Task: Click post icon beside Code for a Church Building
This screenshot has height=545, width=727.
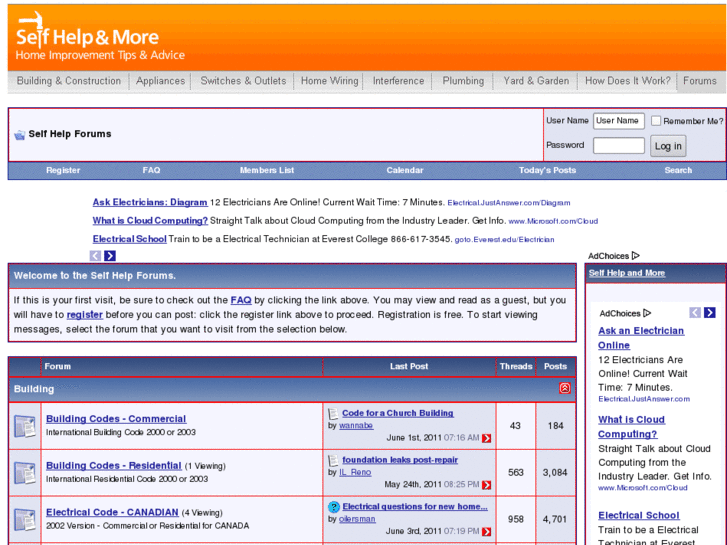Action: click(x=333, y=413)
